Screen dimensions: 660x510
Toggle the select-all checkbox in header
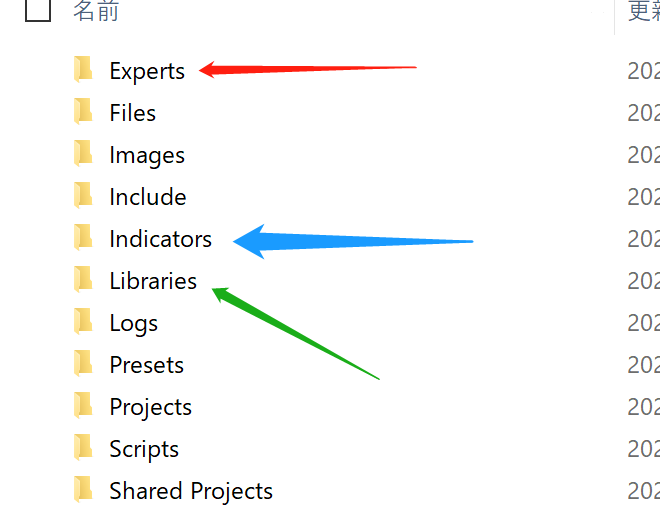pyautogui.click(x=37, y=11)
